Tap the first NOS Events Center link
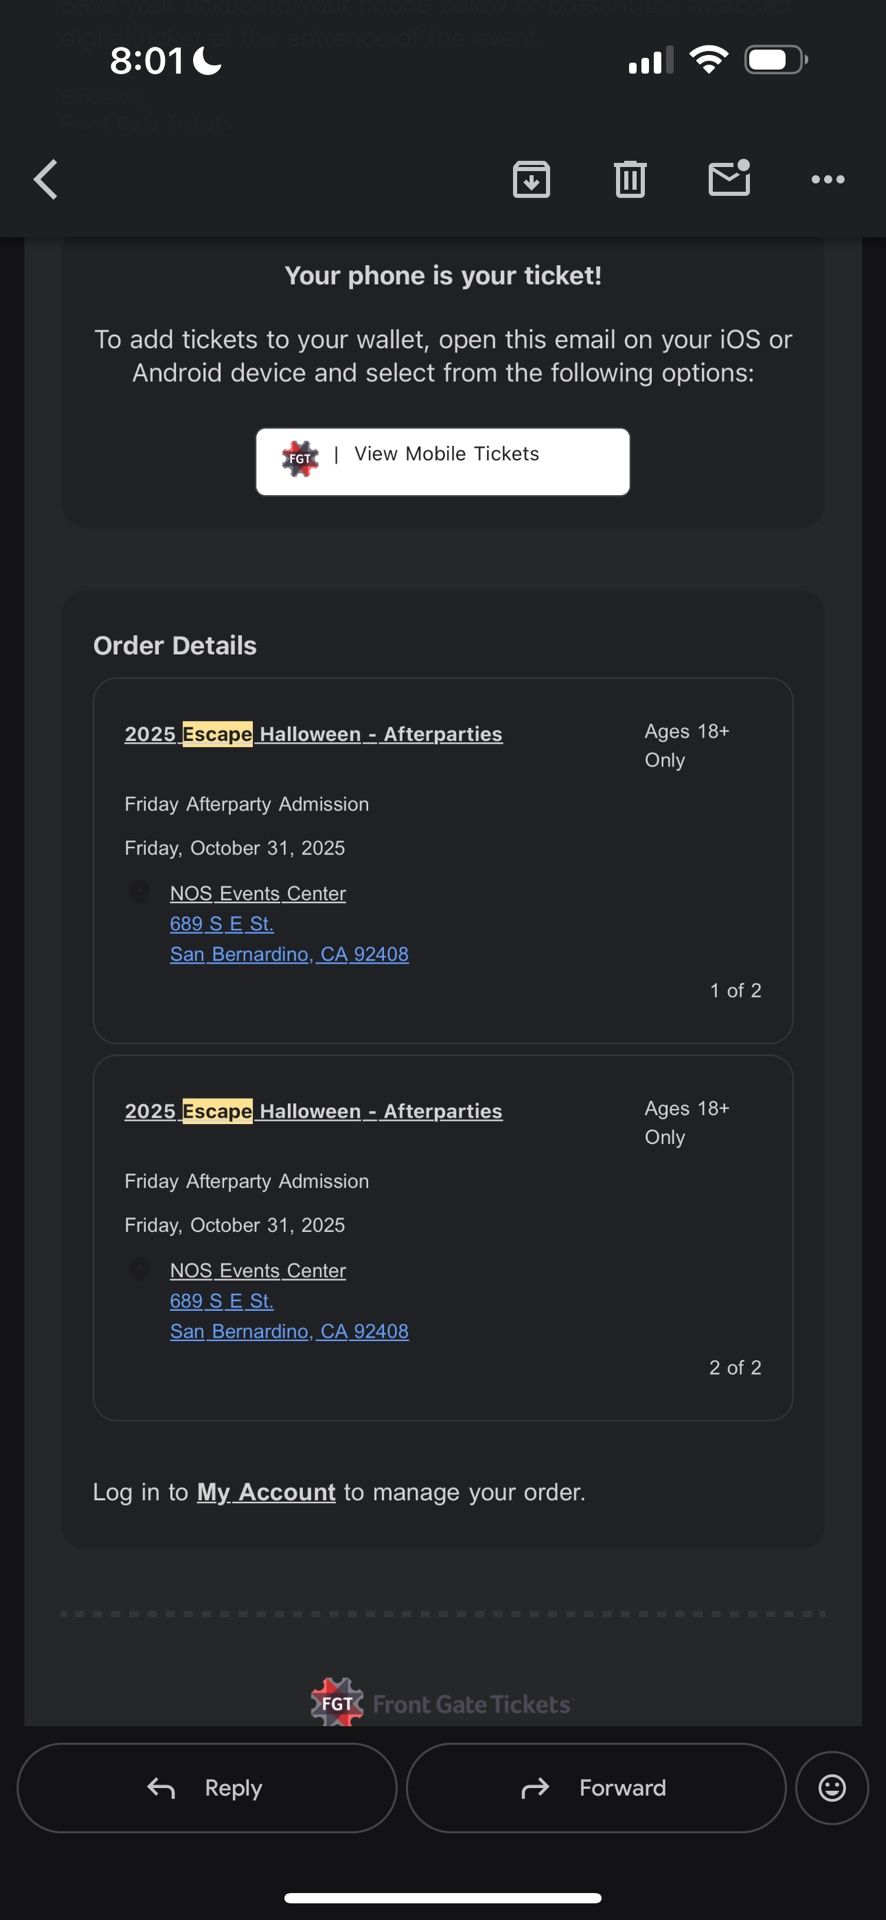Screen dimensions: 886x1920 [x=258, y=893]
